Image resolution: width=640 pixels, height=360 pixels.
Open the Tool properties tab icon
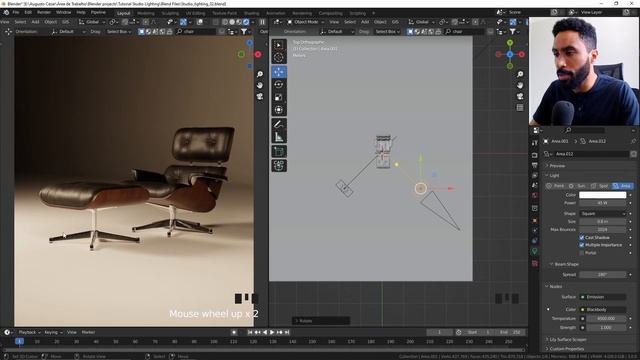[x=535, y=143]
